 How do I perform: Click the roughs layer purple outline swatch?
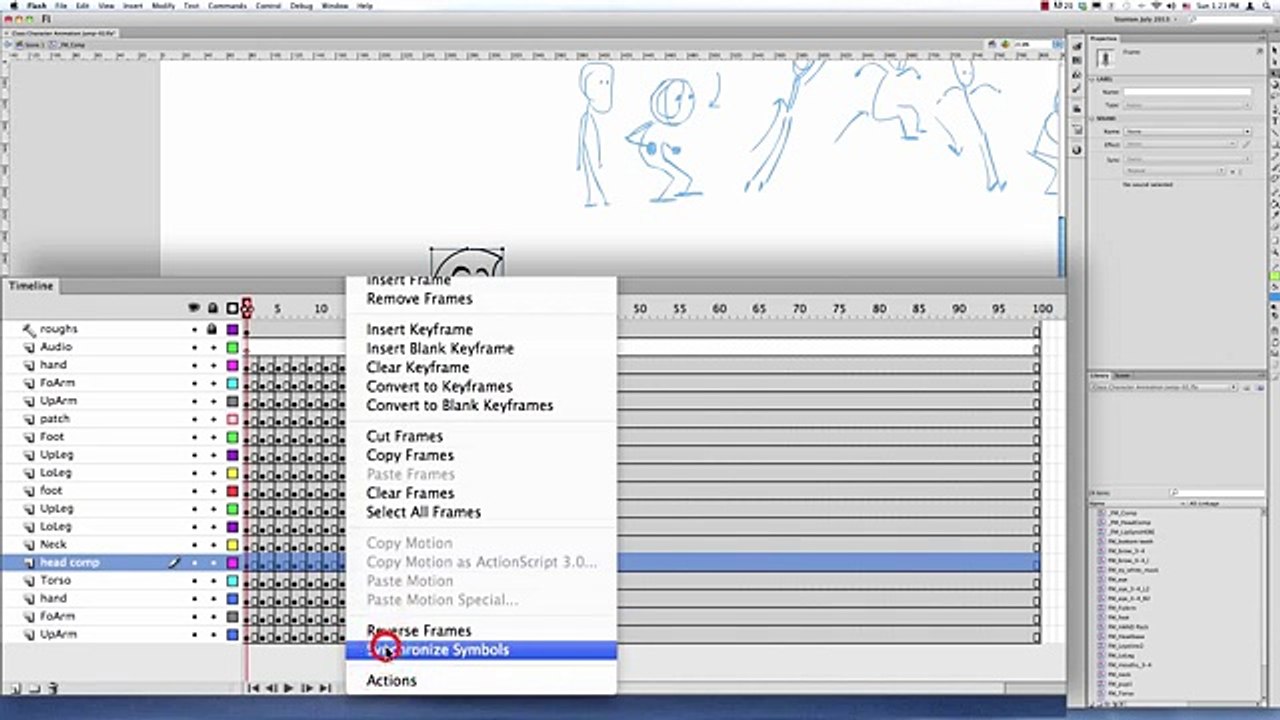click(x=232, y=329)
